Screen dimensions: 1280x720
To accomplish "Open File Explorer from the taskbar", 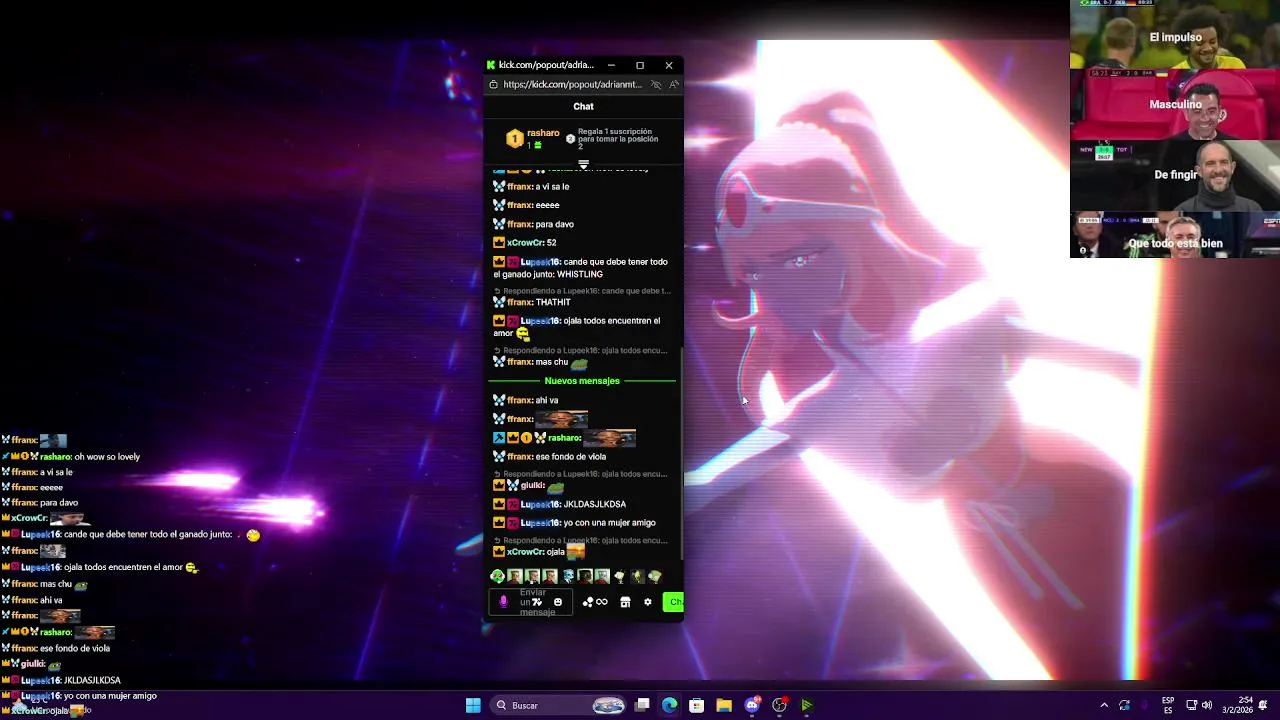I will pos(724,705).
